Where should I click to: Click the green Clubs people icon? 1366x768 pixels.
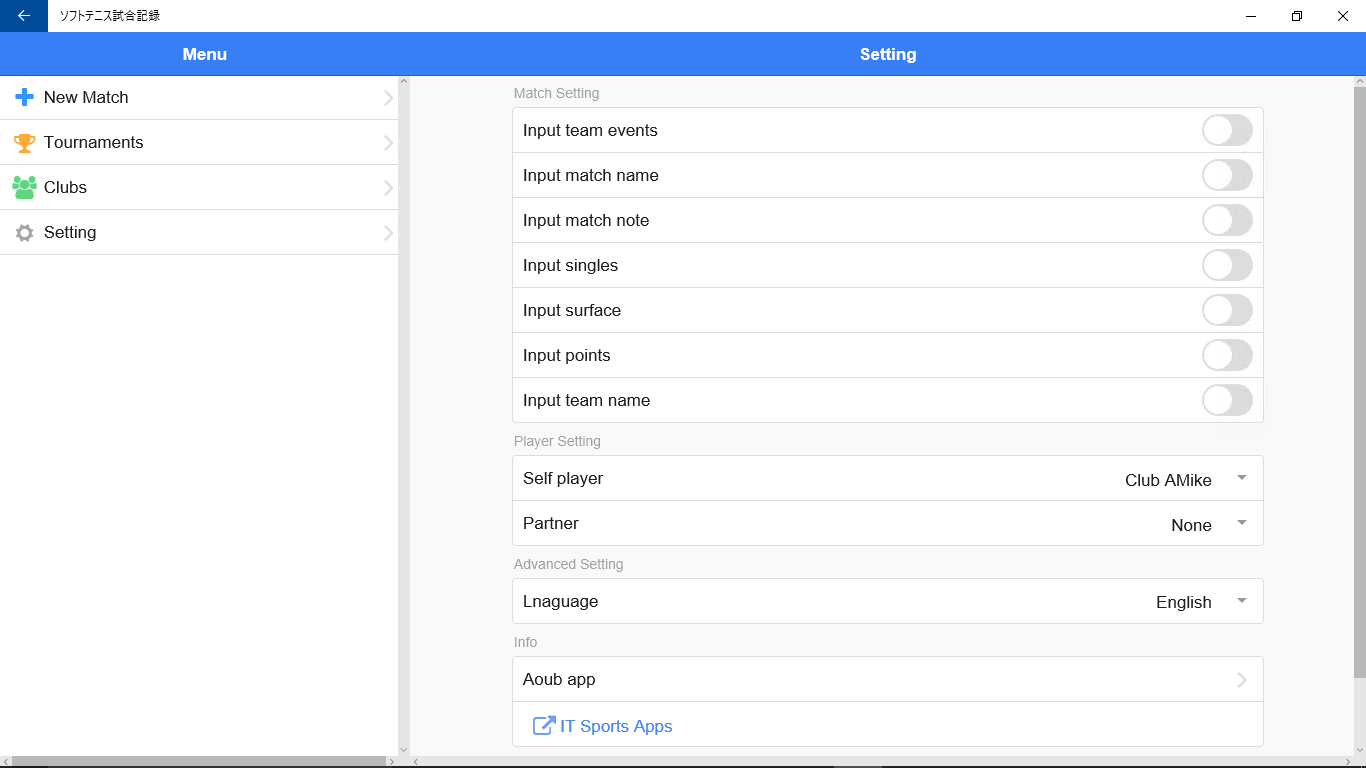25,187
